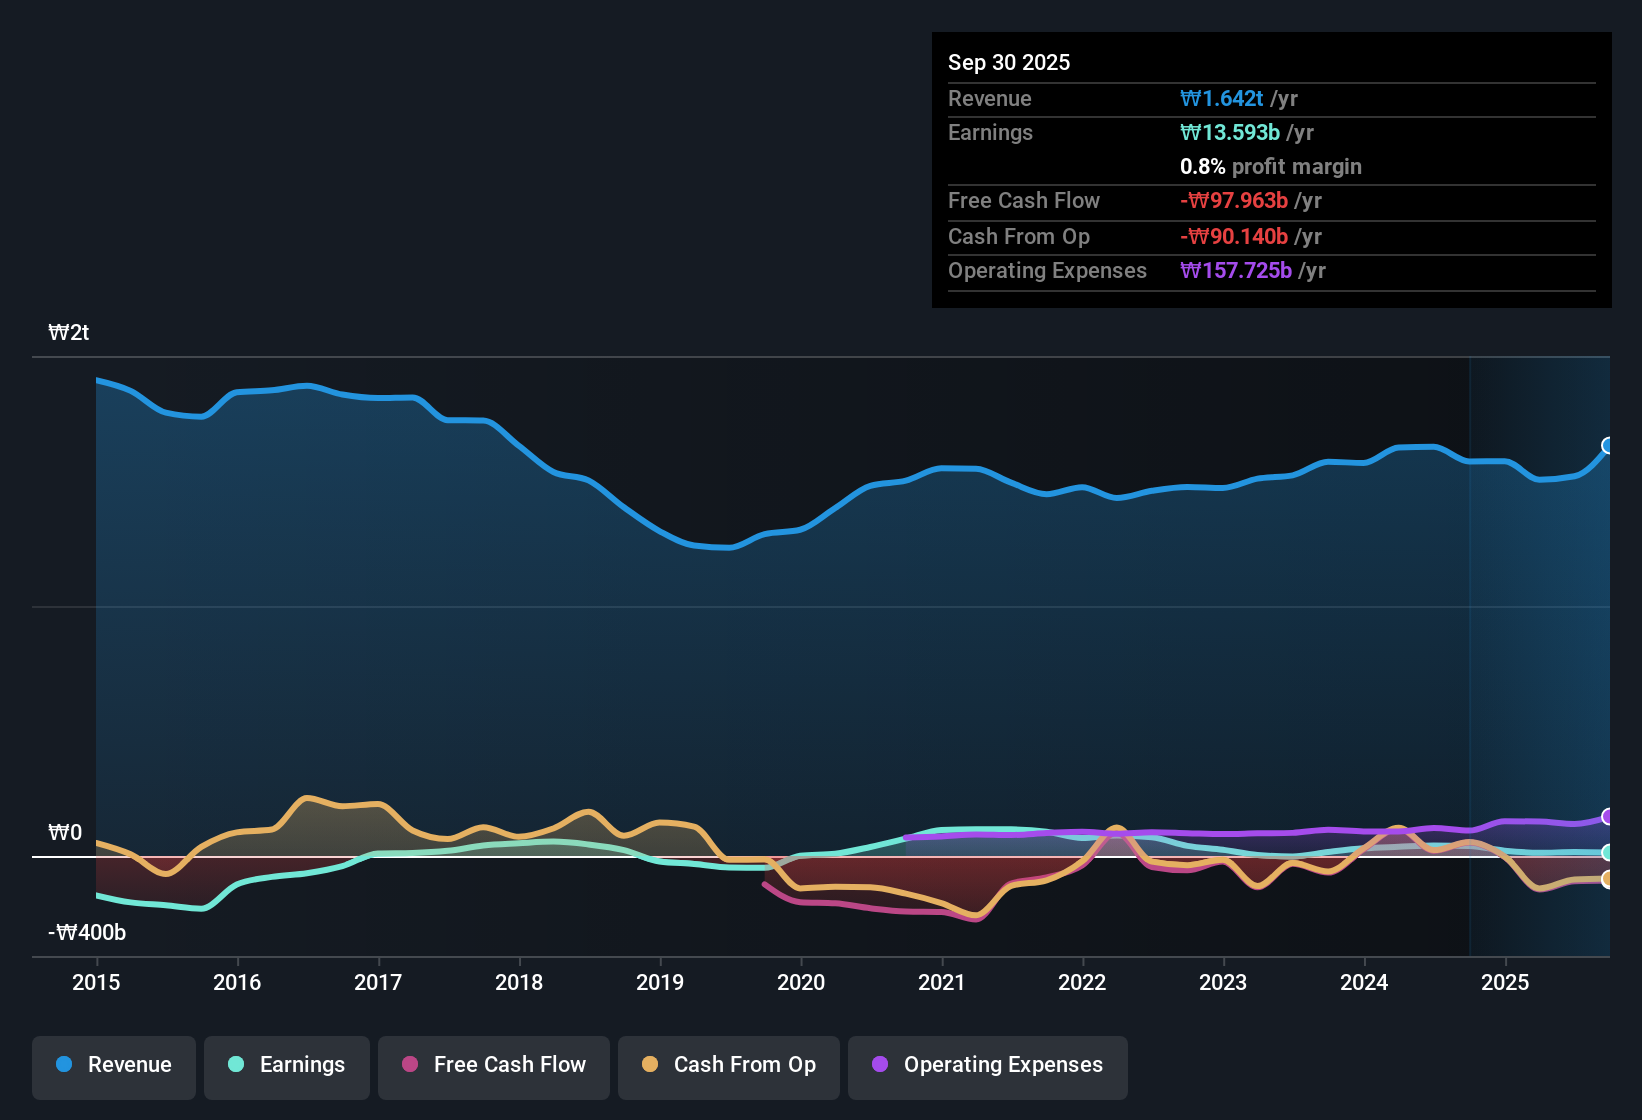1642x1120 pixels.
Task: Click the Free Cash Flow value -₩97.963b
Action: click(x=1234, y=200)
